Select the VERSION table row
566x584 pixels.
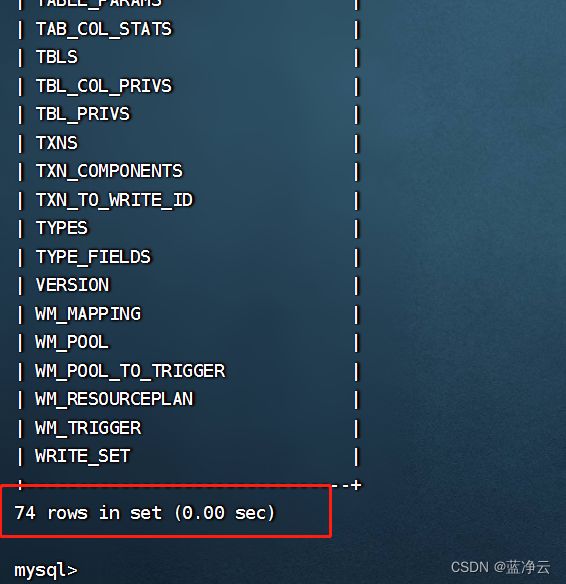[x=72, y=285]
